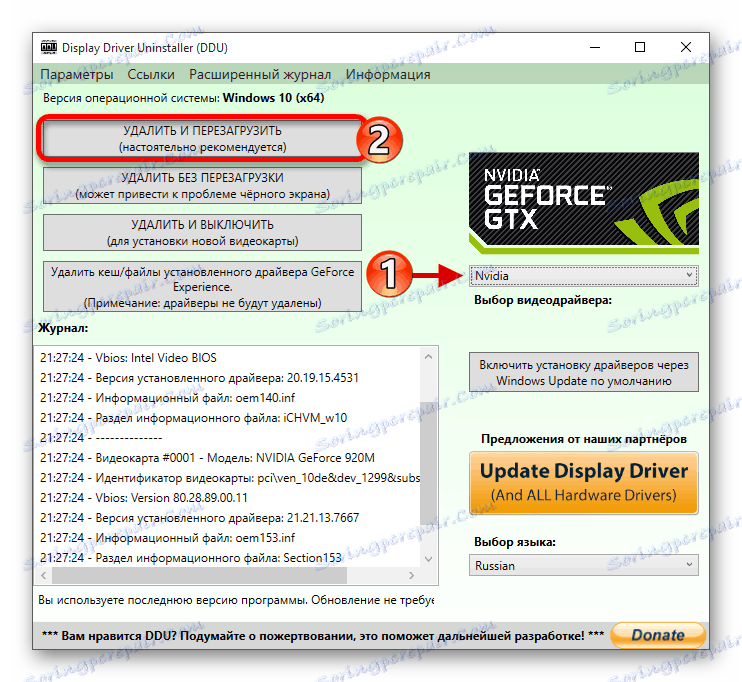Click УДАЛИТЬ И ПЕРЕЗАГРУЗИТЬ button
The width and height of the screenshot is (742, 682).
coord(202,138)
